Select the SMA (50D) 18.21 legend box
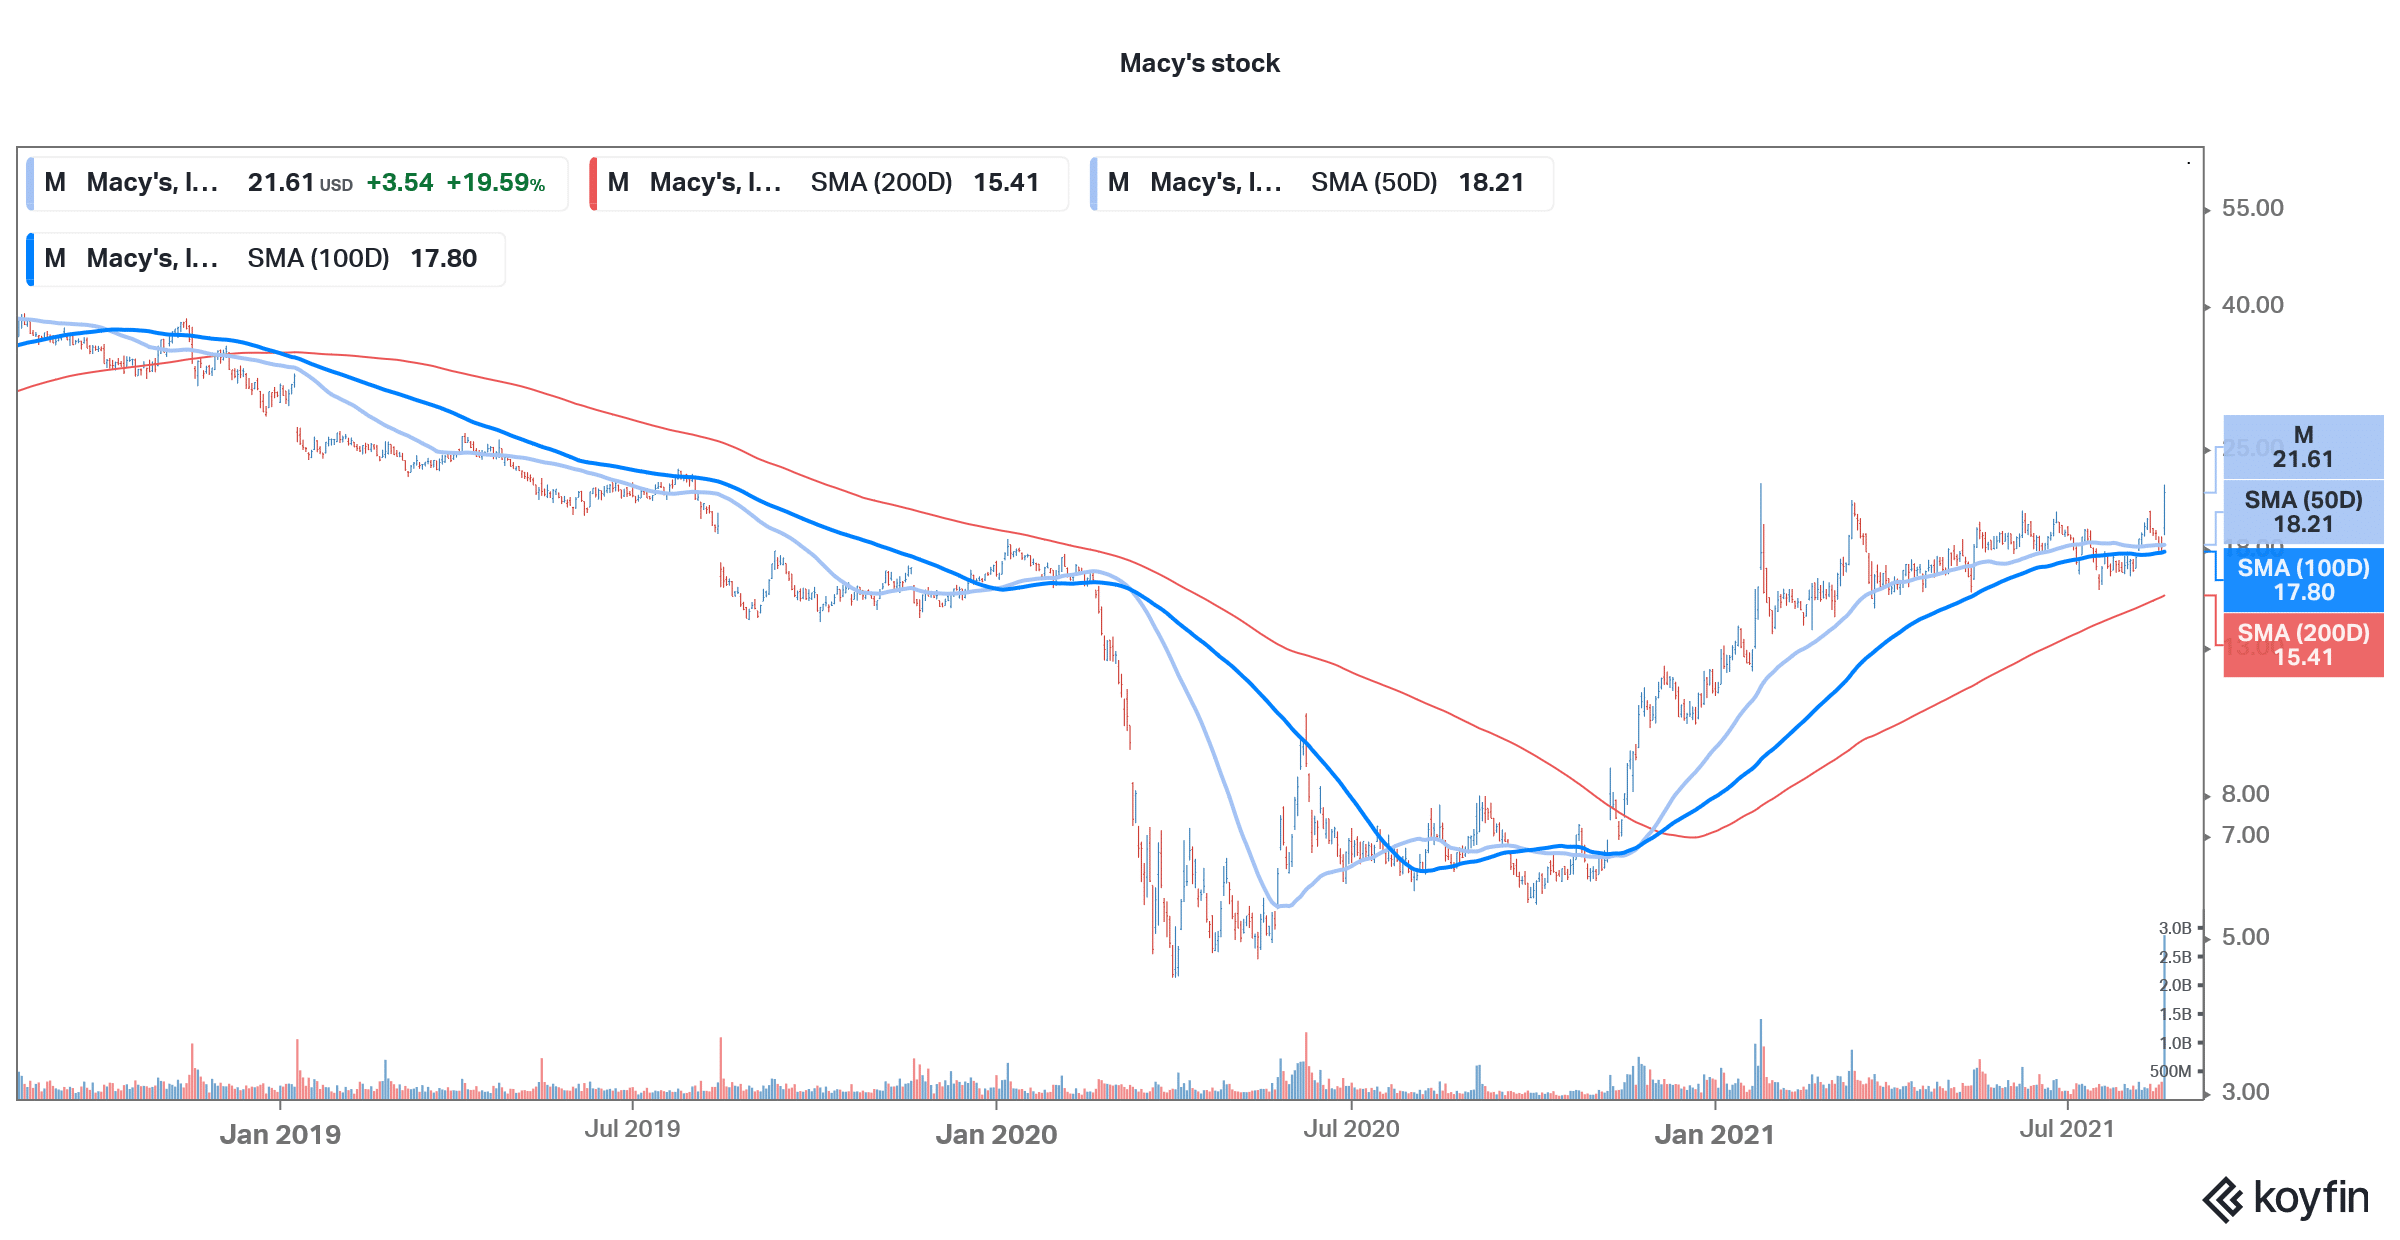 [x=1321, y=183]
